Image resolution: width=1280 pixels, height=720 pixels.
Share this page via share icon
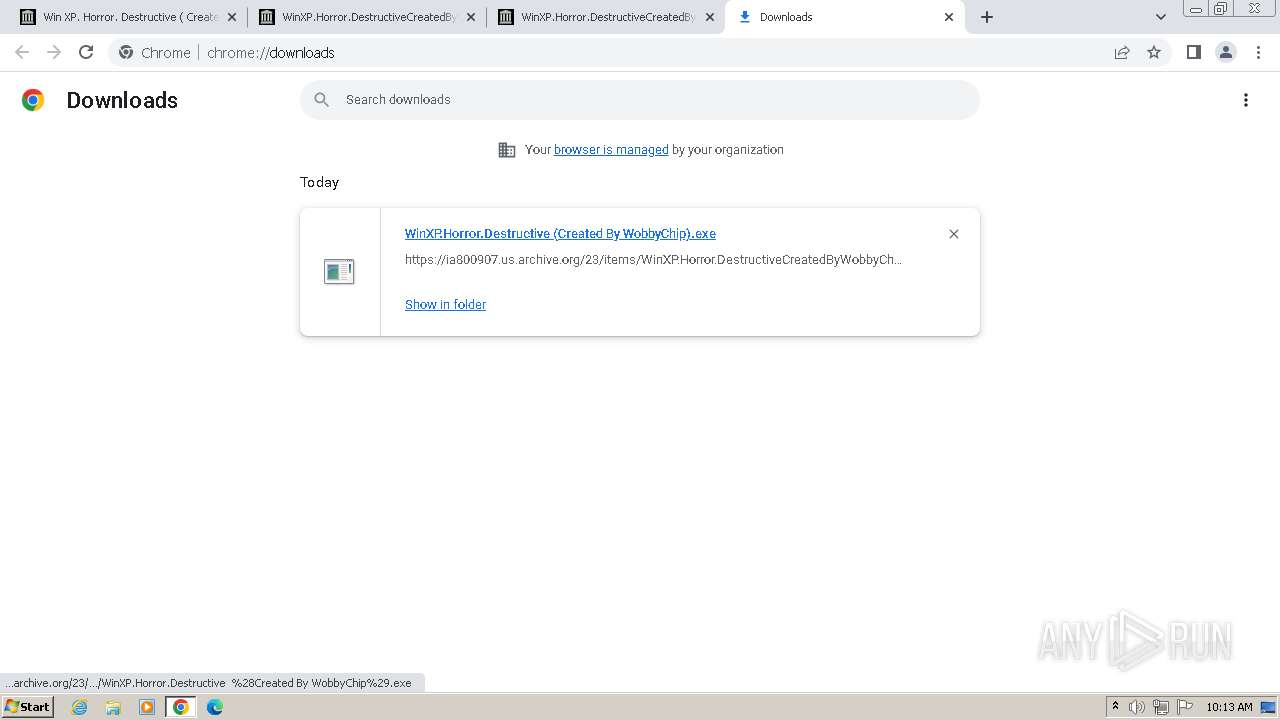(1122, 52)
